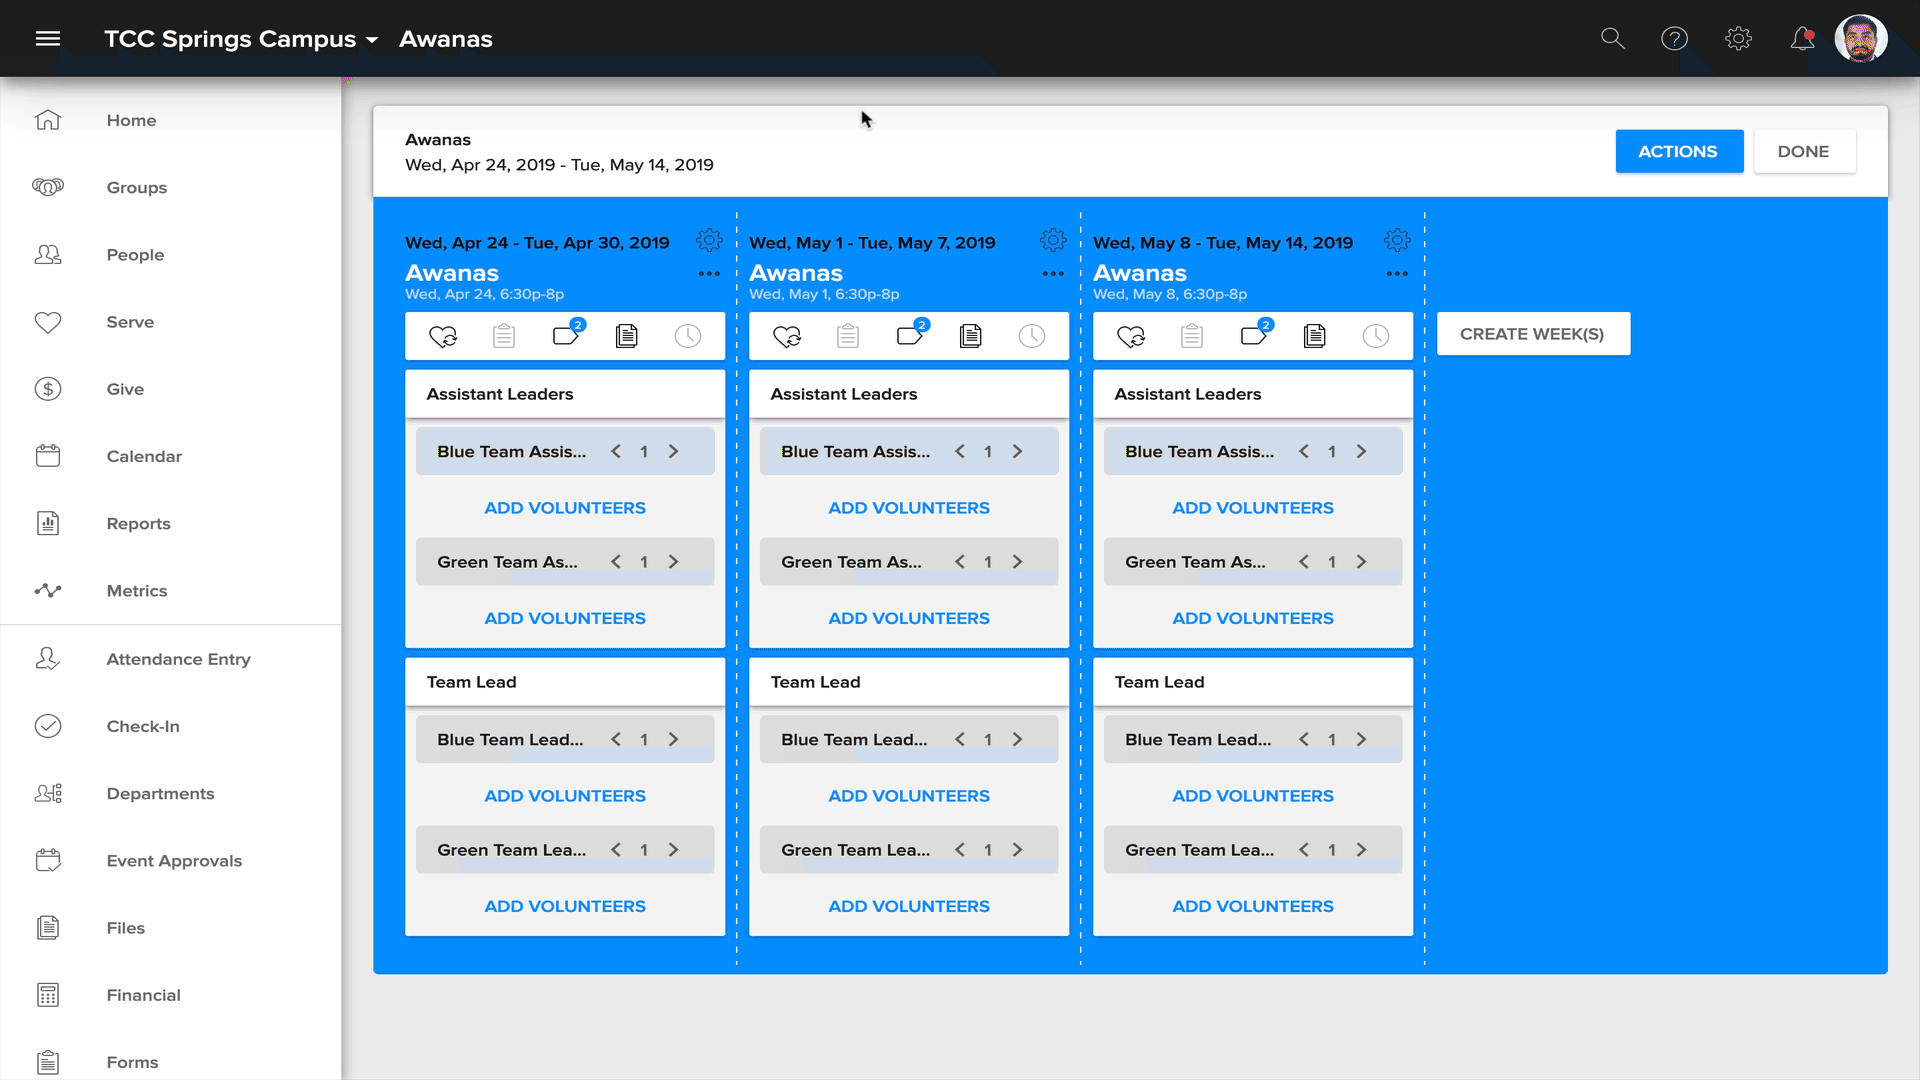Decrease Green Team Lead count in May 8 week
Viewport: 1920px width, 1080px height.
pyautogui.click(x=1304, y=850)
